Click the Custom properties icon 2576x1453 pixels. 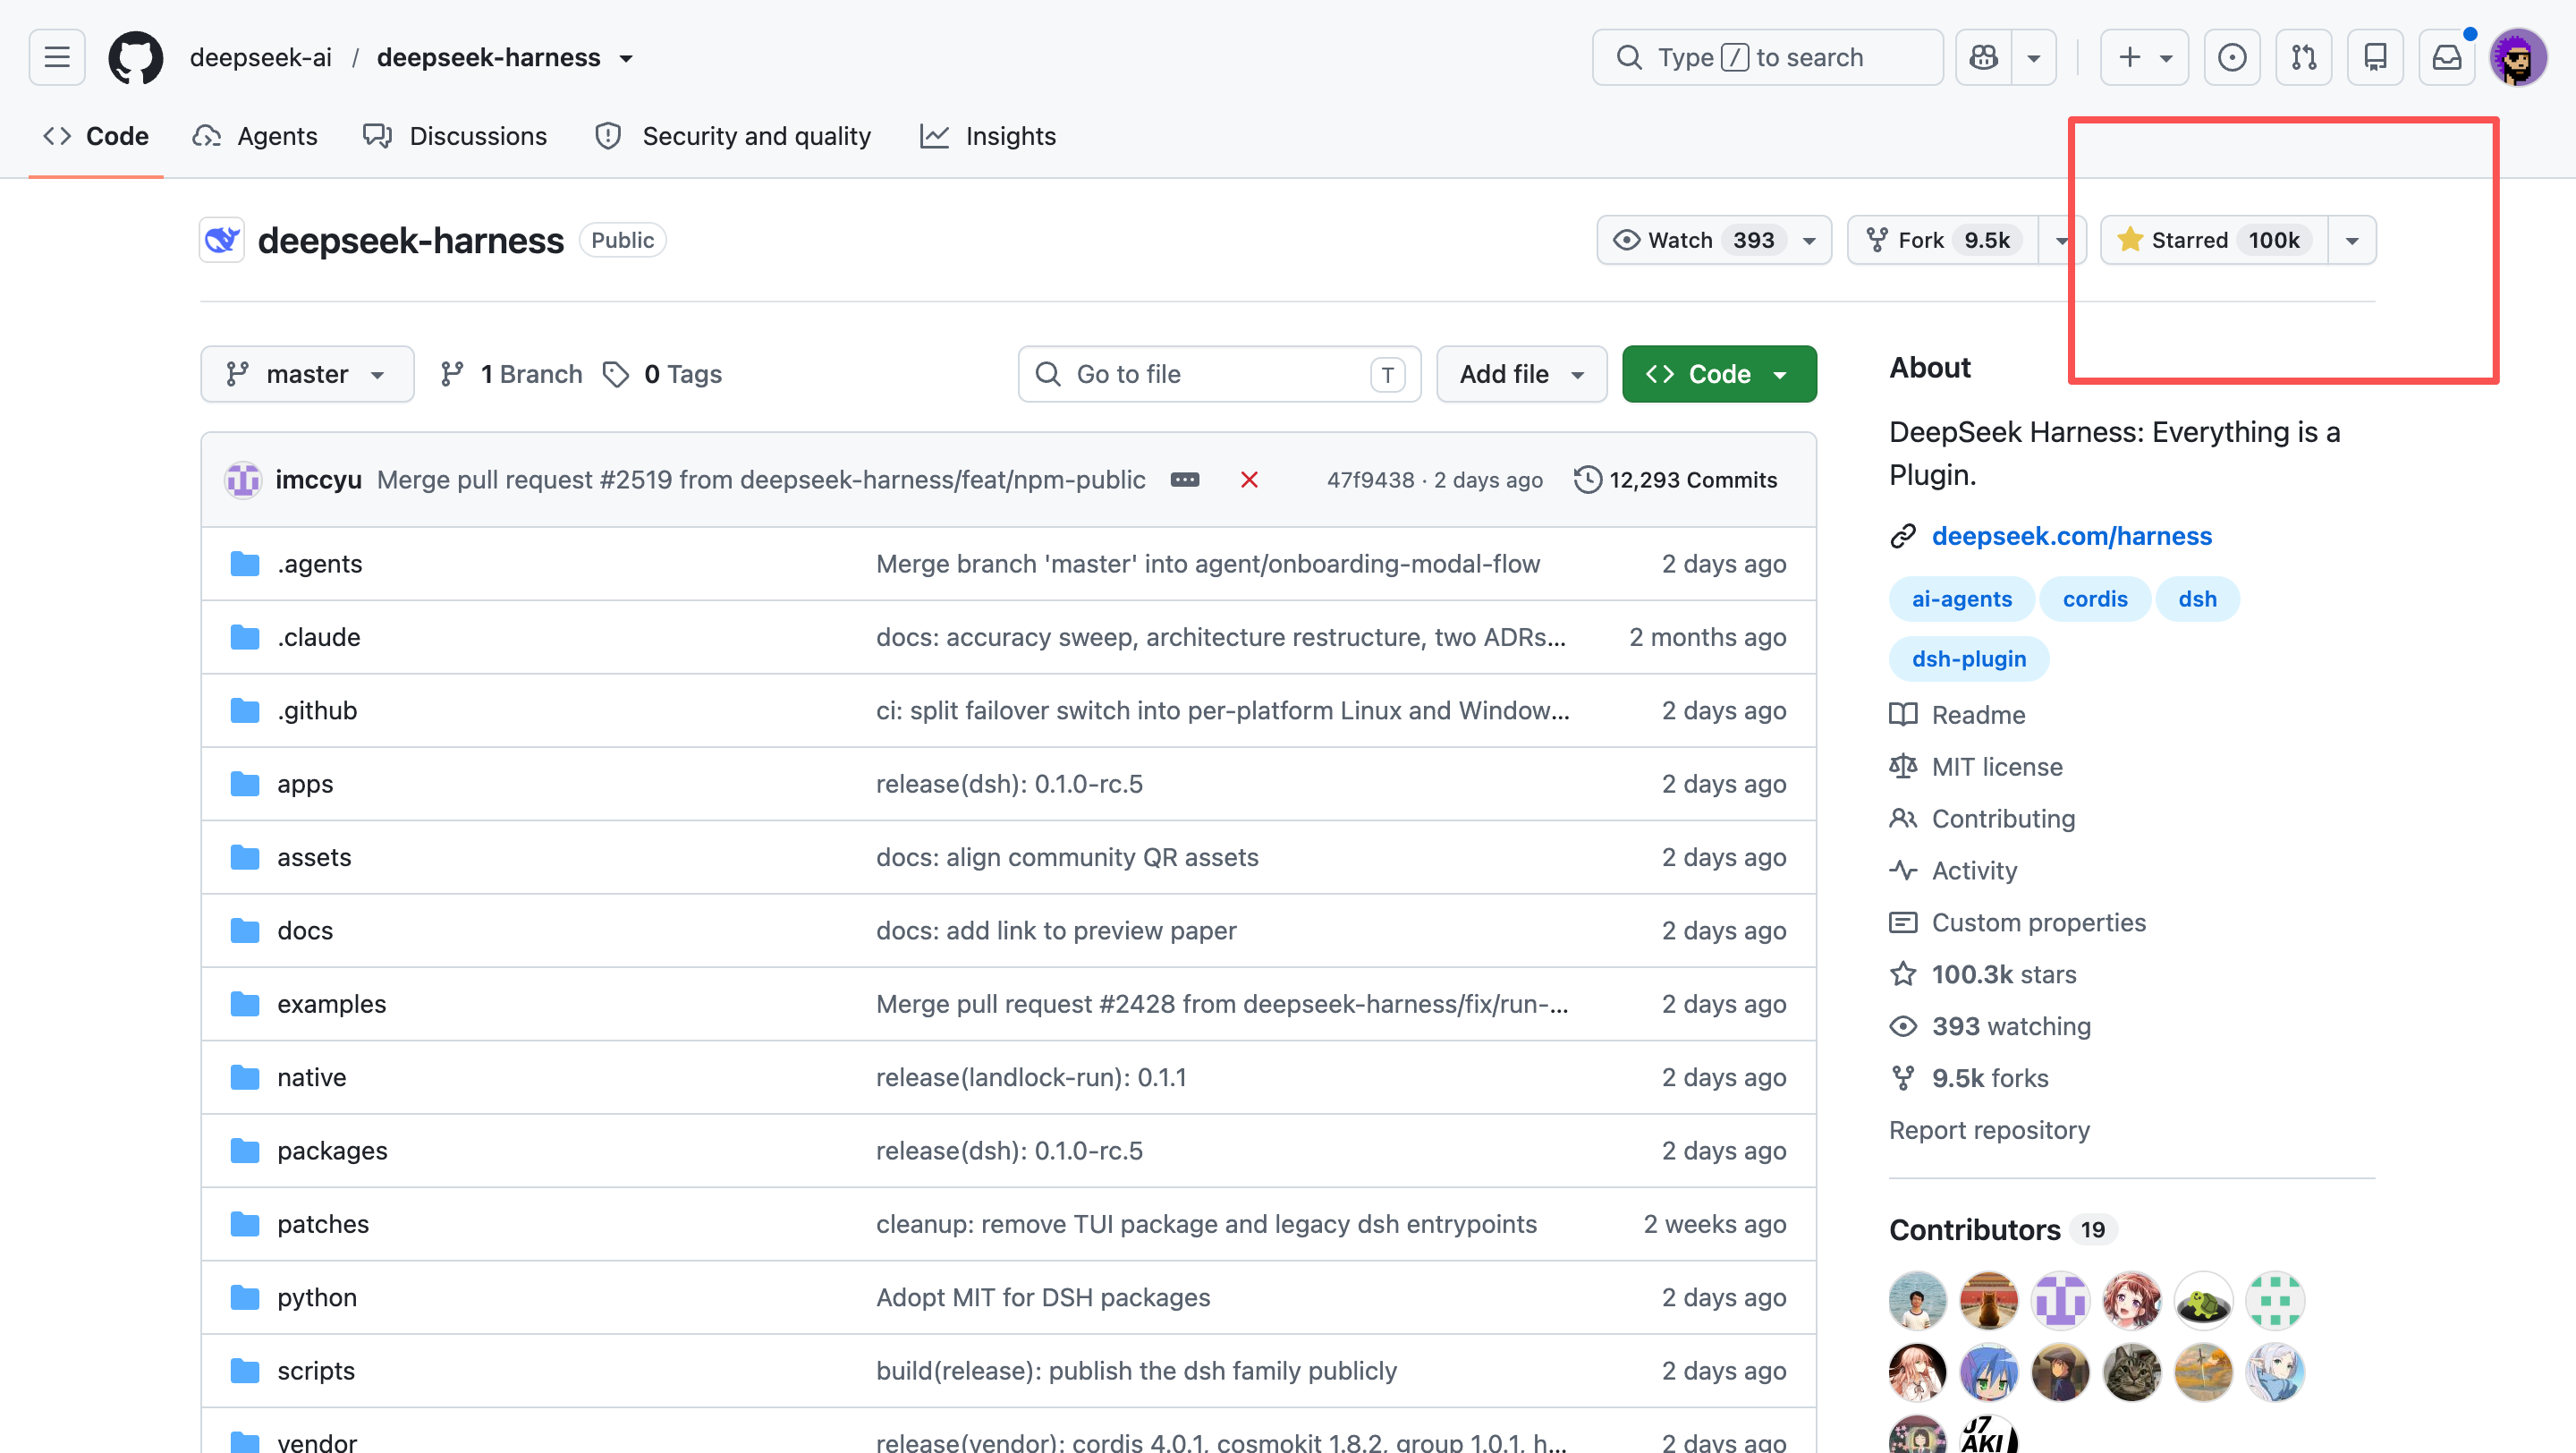click(1903, 923)
